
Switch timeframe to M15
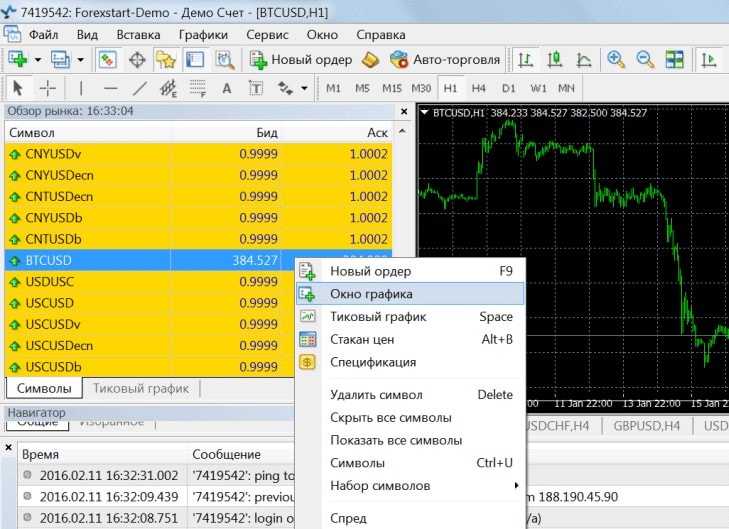[391, 88]
